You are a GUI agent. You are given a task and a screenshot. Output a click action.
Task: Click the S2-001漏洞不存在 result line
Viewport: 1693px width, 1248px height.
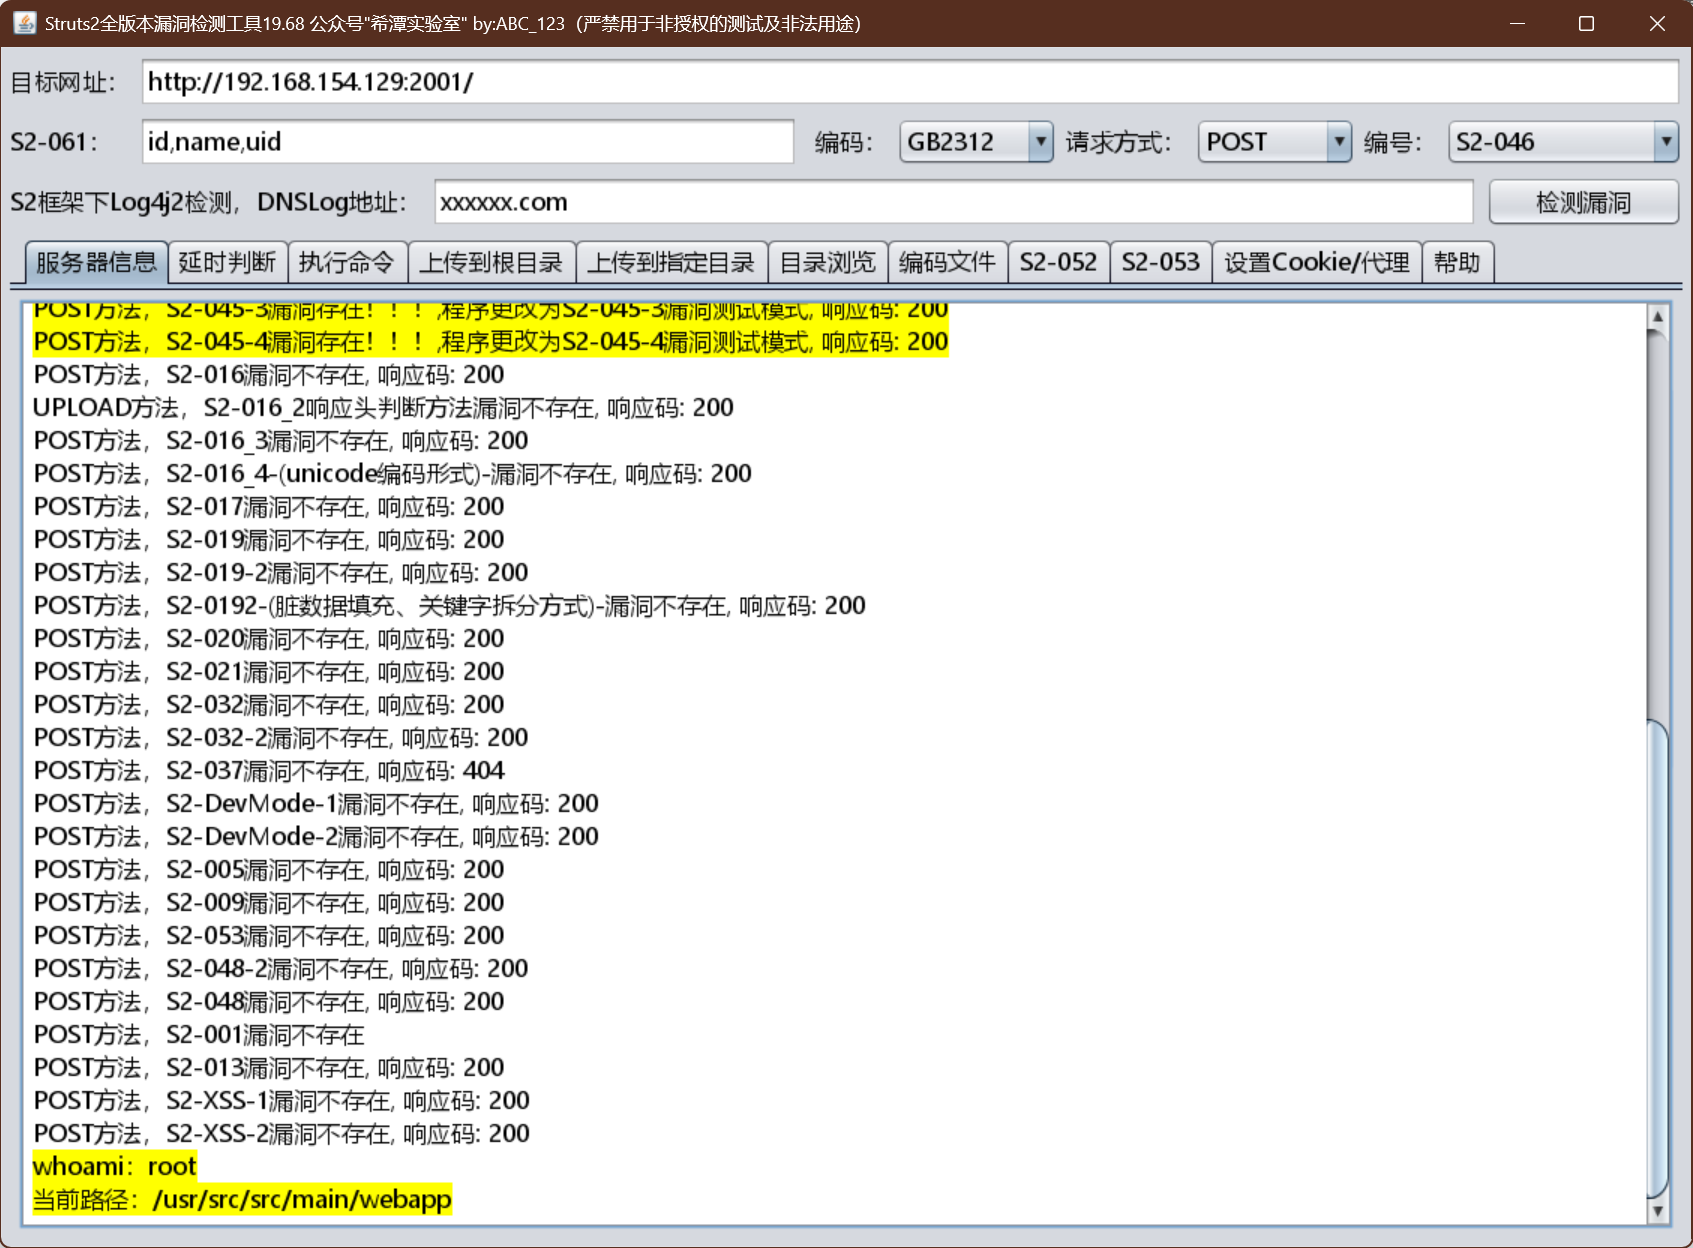pos(199,1035)
